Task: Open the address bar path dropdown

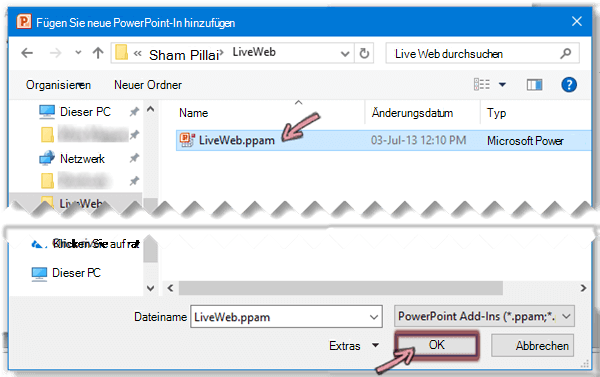Action: click(345, 54)
